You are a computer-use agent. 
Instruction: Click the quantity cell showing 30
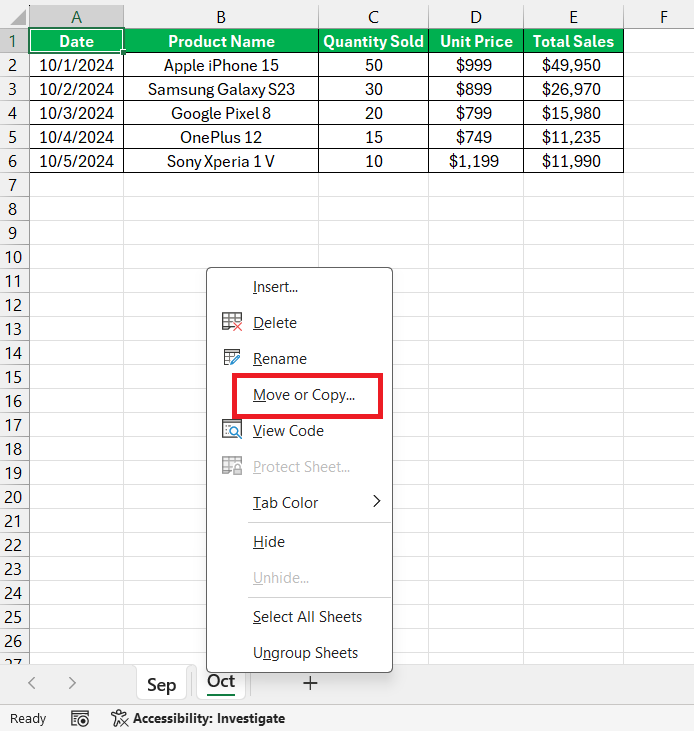pos(373,89)
